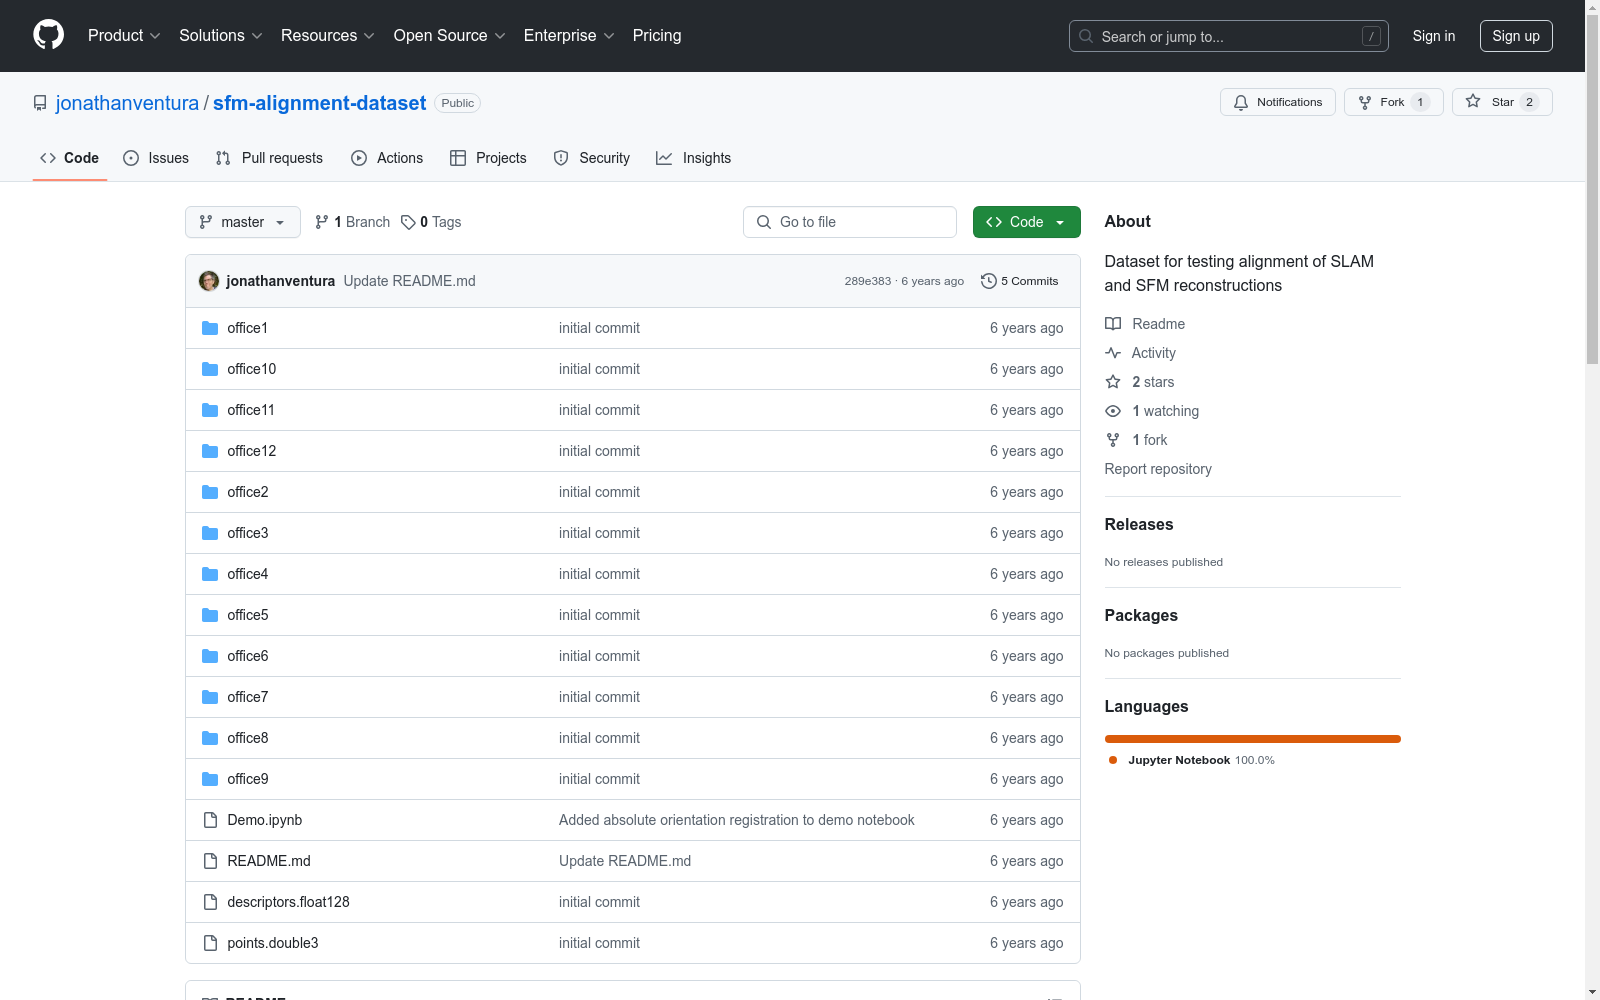Open the Packages heading link

coord(1141,615)
